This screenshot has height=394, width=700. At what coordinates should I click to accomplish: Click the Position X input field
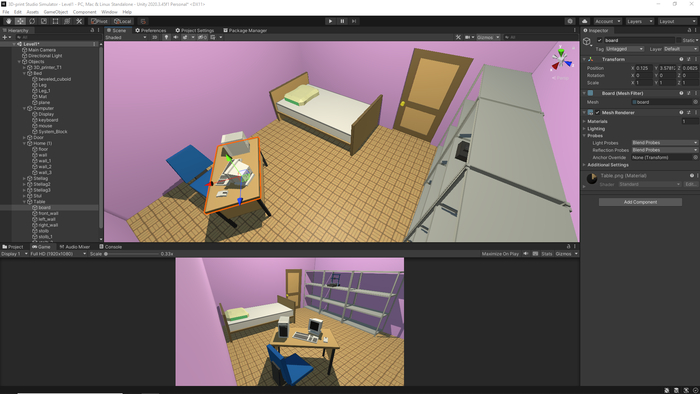(x=644, y=68)
